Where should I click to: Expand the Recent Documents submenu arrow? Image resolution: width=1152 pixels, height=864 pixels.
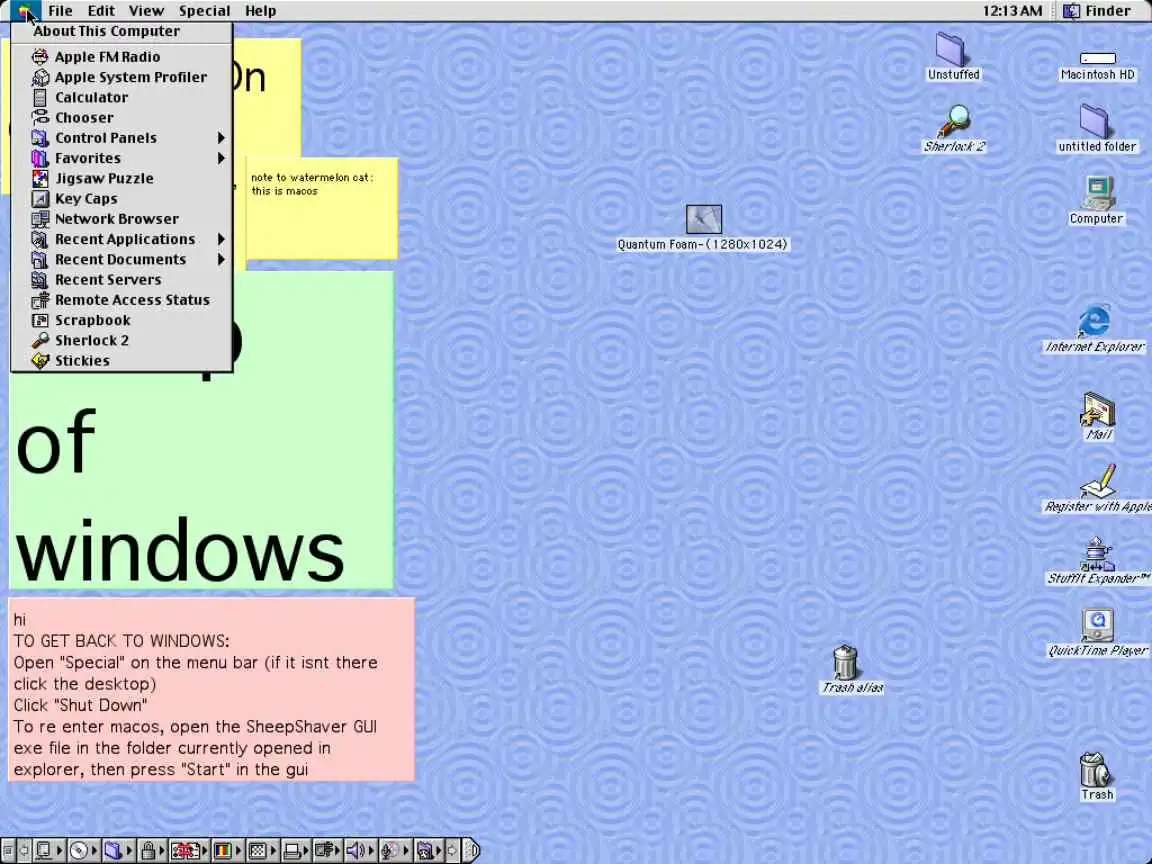tap(220, 259)
